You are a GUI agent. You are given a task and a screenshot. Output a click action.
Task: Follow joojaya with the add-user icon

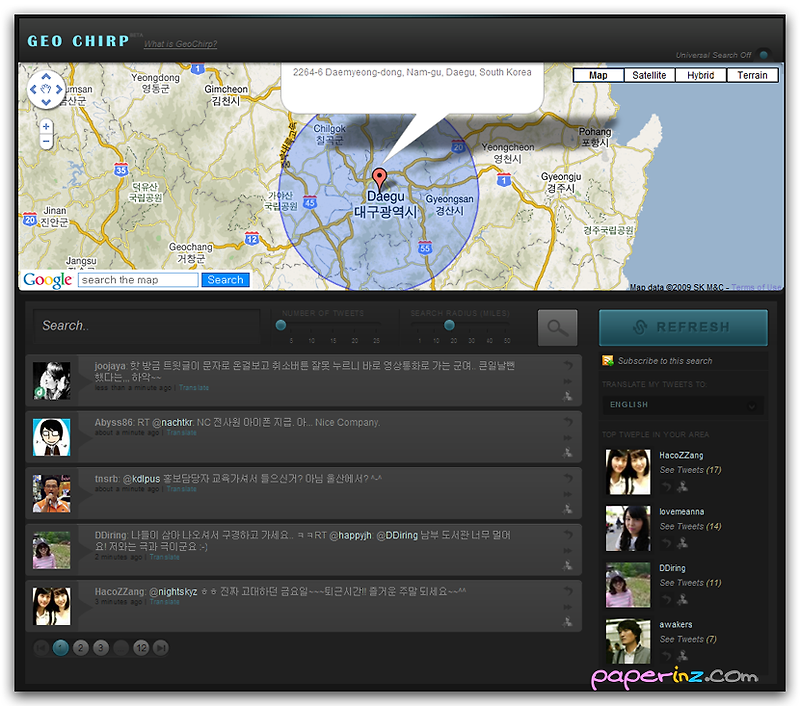click(568, 396)
